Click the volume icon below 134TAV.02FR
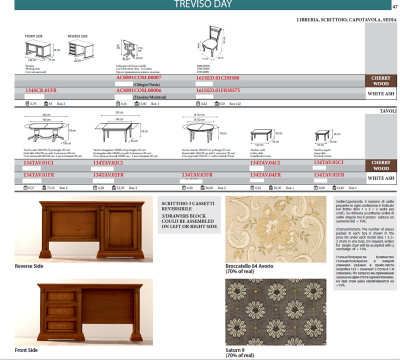 point(95,188)
